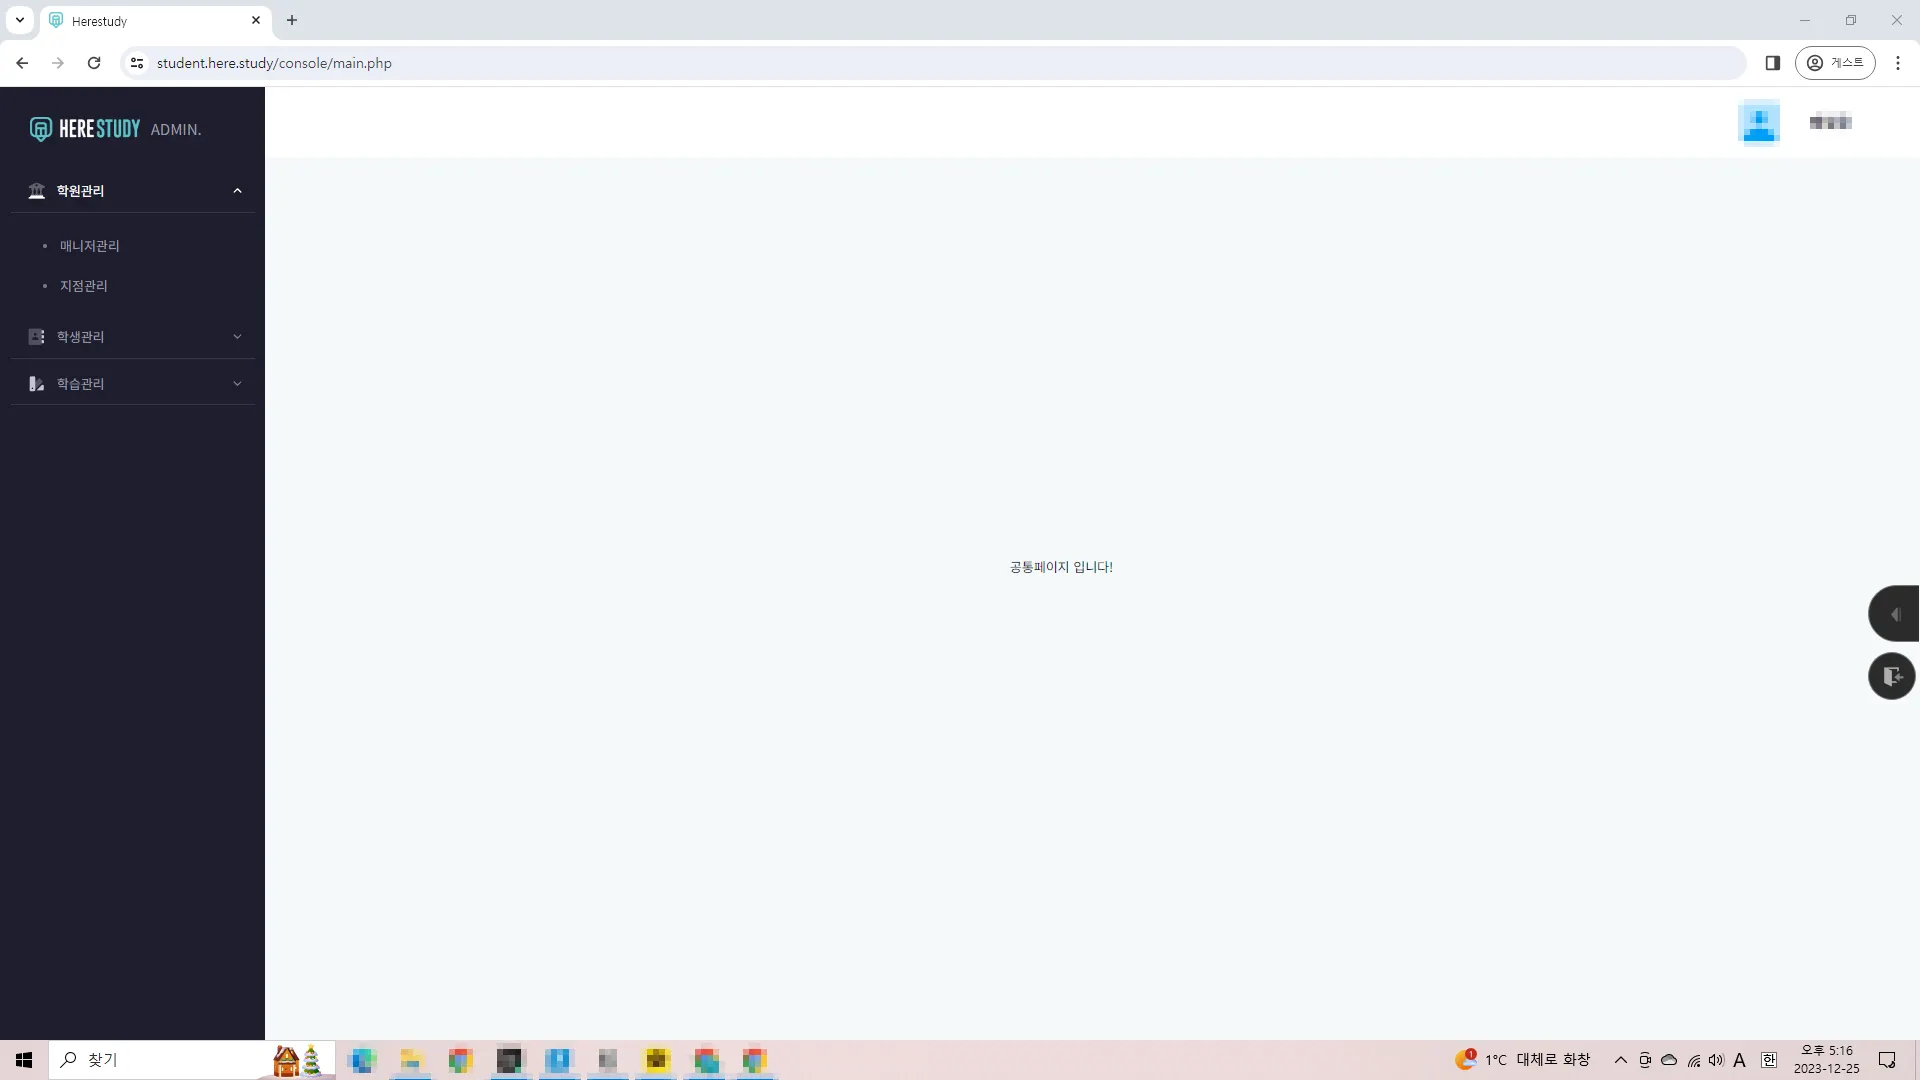Click the guest profile button 게스트
The width and height of the screenshot is (1920, 1080).
point(1834,63)
